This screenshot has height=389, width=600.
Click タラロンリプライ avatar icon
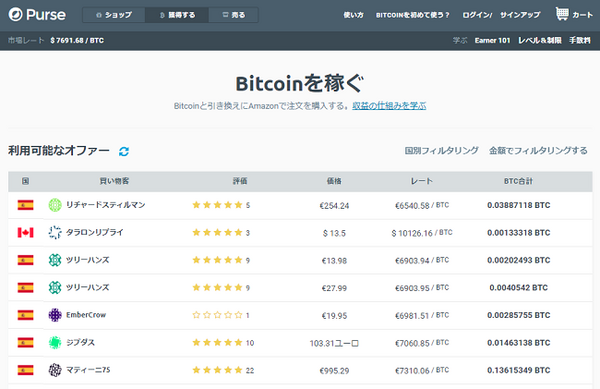pyautogui.click(x=55, y=233)
